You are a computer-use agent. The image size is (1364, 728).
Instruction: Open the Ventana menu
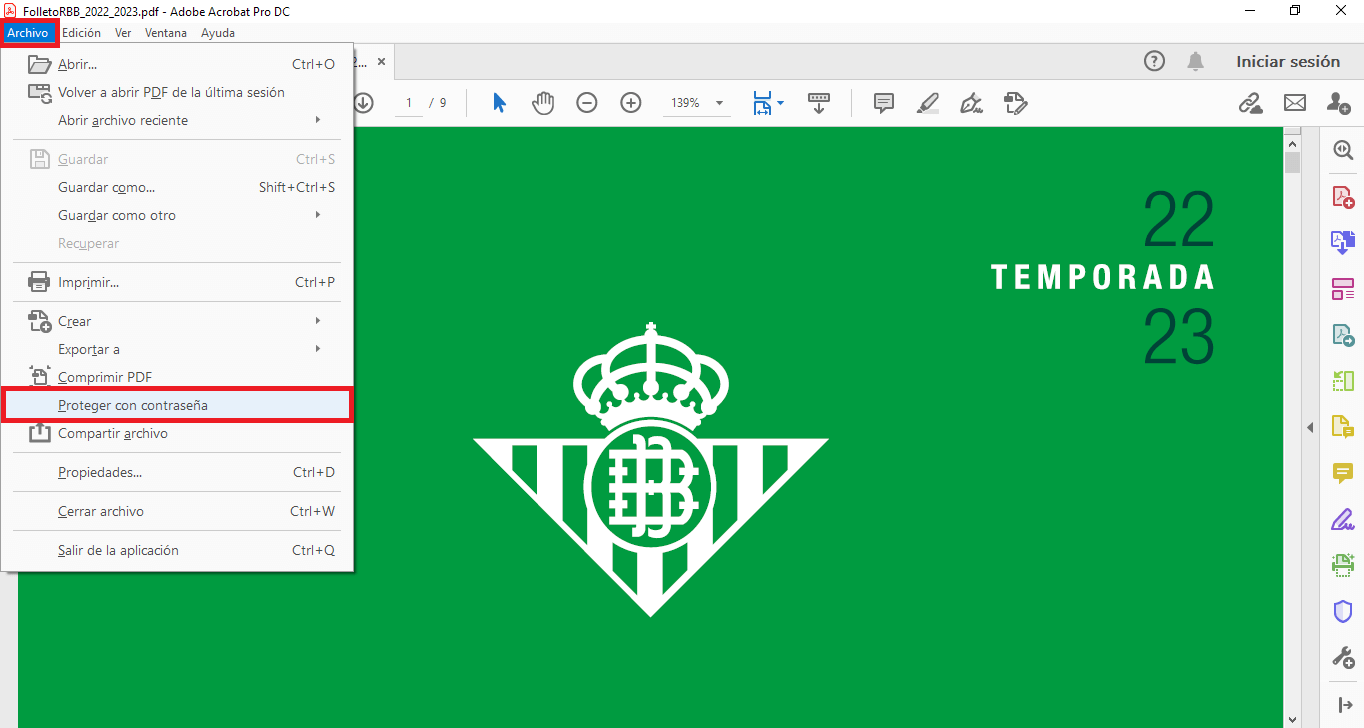tap(166, 33)
